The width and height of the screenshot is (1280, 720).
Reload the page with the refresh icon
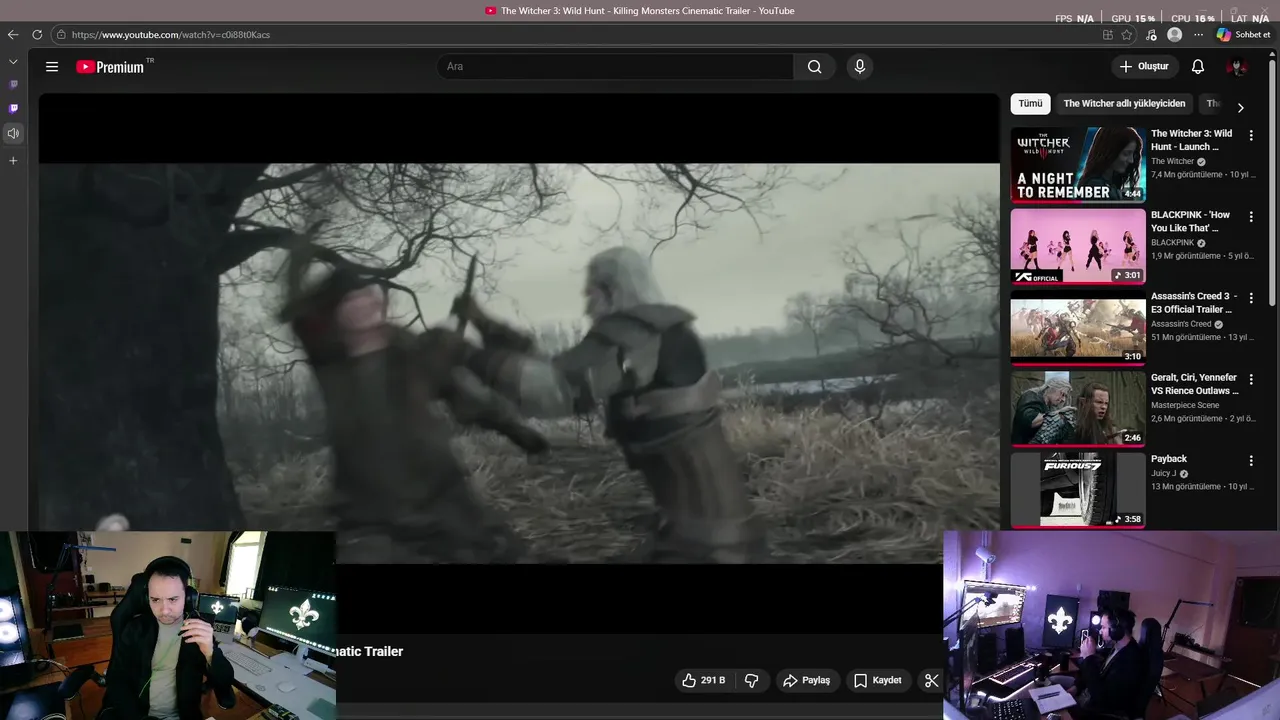tap(37, 34)
